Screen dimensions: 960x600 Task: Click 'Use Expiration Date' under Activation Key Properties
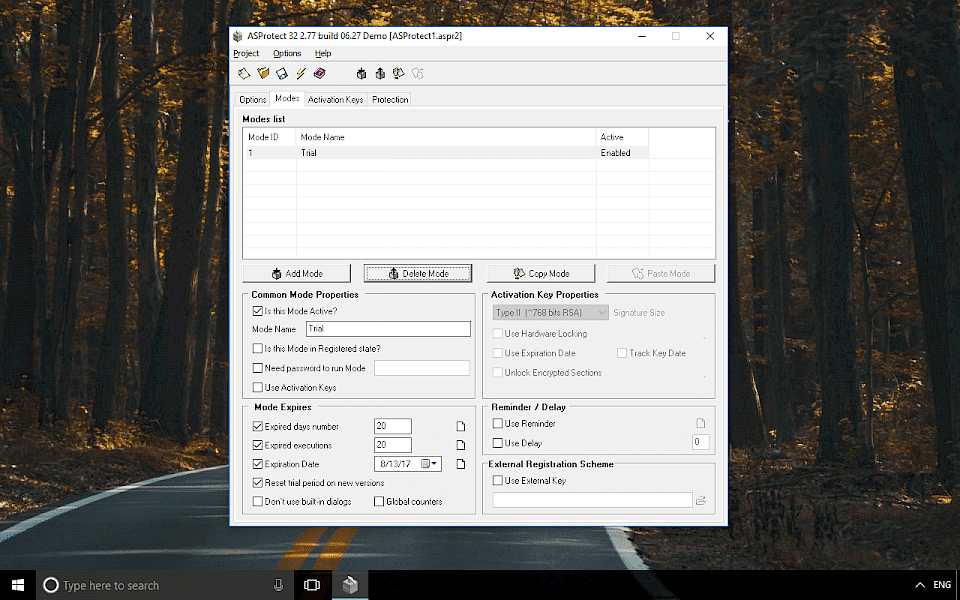(x=498, y=353)
